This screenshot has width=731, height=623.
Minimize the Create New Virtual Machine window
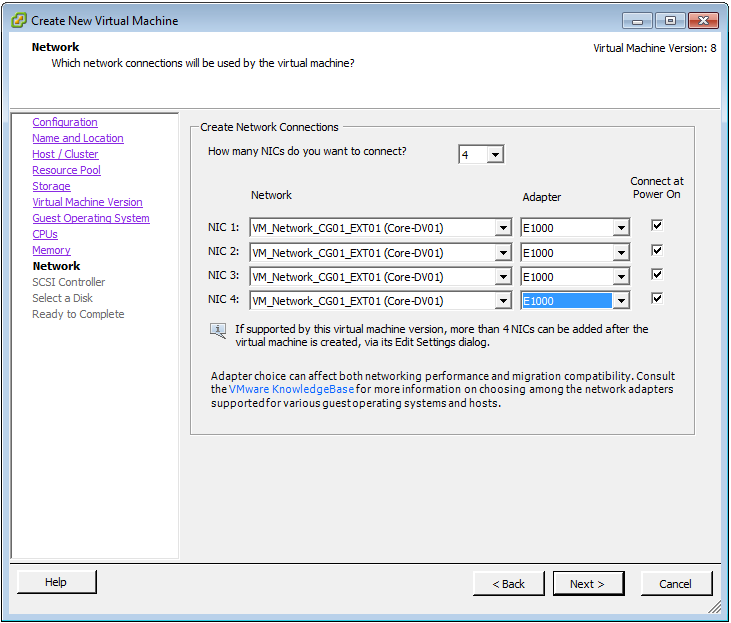[637, 21]
